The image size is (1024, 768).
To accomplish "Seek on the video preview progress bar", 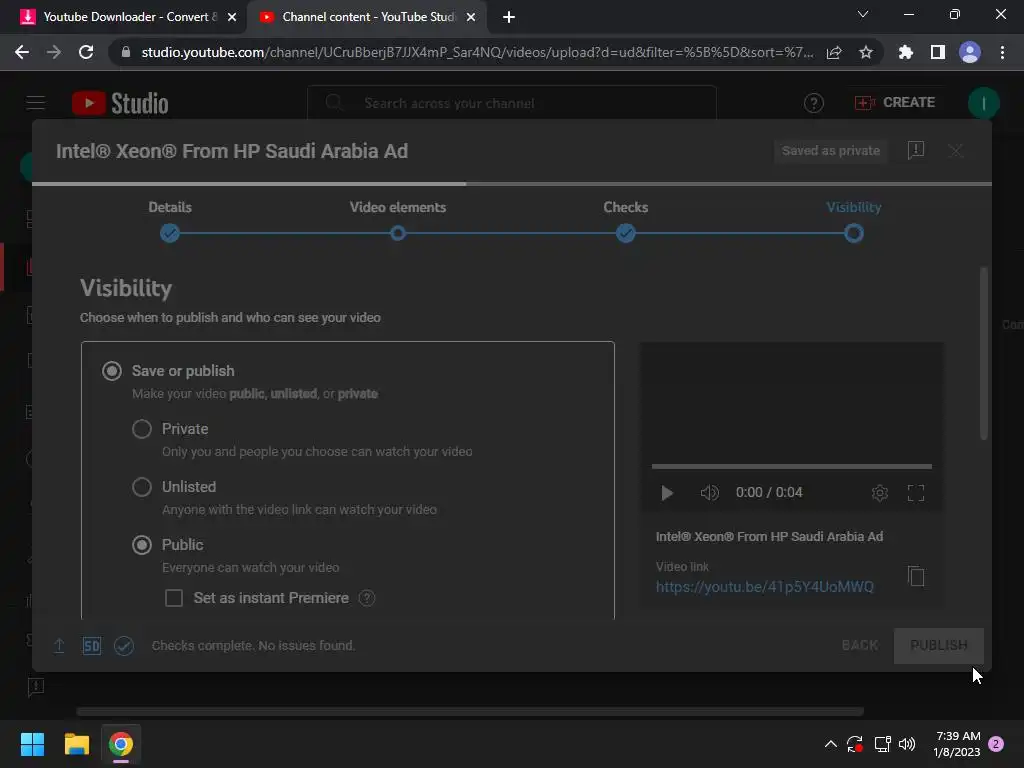I will coord(792,466).
